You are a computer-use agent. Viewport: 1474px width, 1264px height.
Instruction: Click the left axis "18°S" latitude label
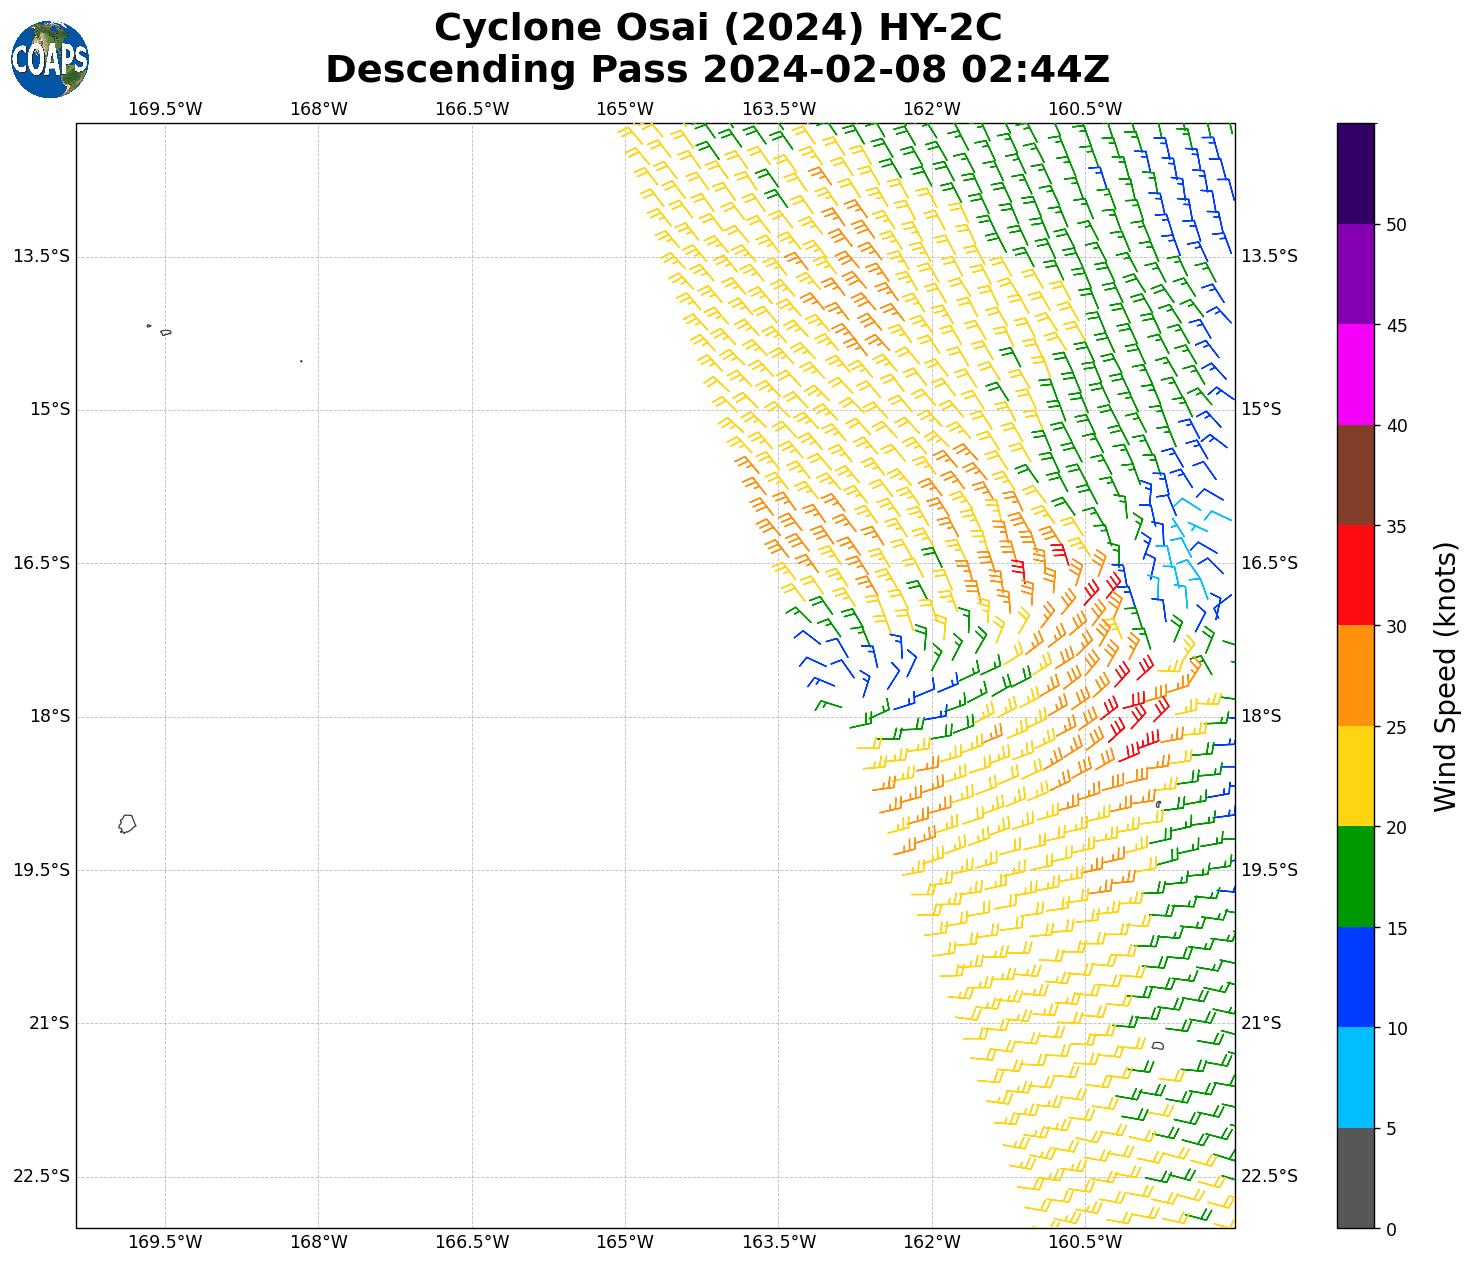point(49,716)
